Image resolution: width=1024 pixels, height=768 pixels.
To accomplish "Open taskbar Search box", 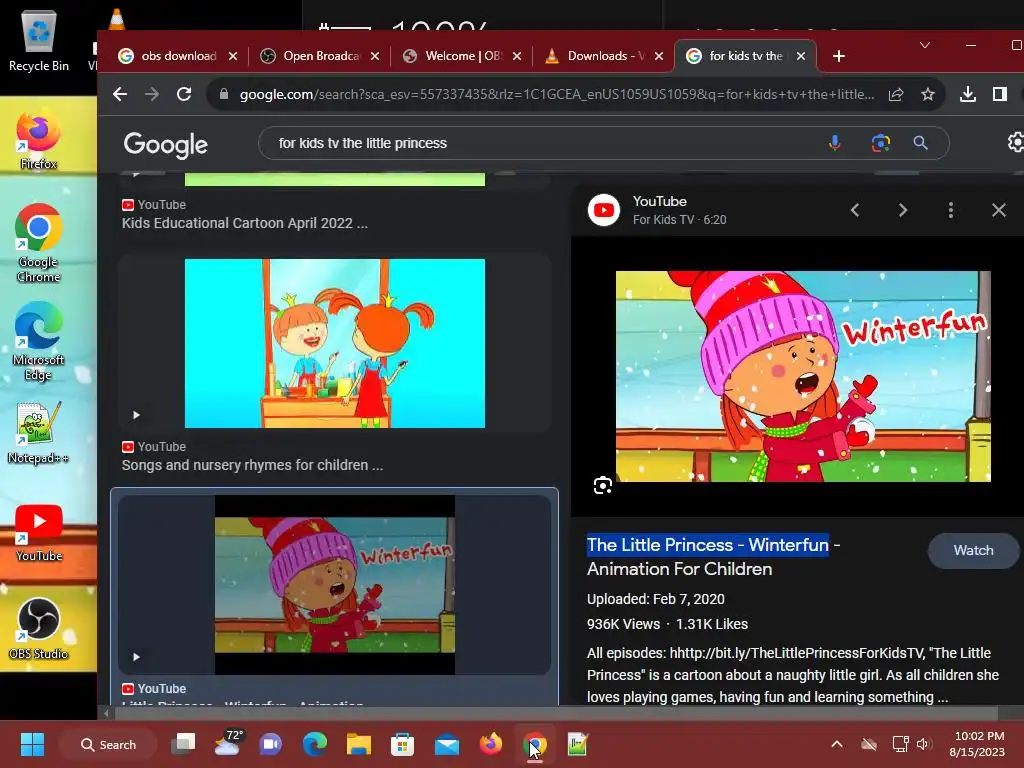I will click(108, 744).
